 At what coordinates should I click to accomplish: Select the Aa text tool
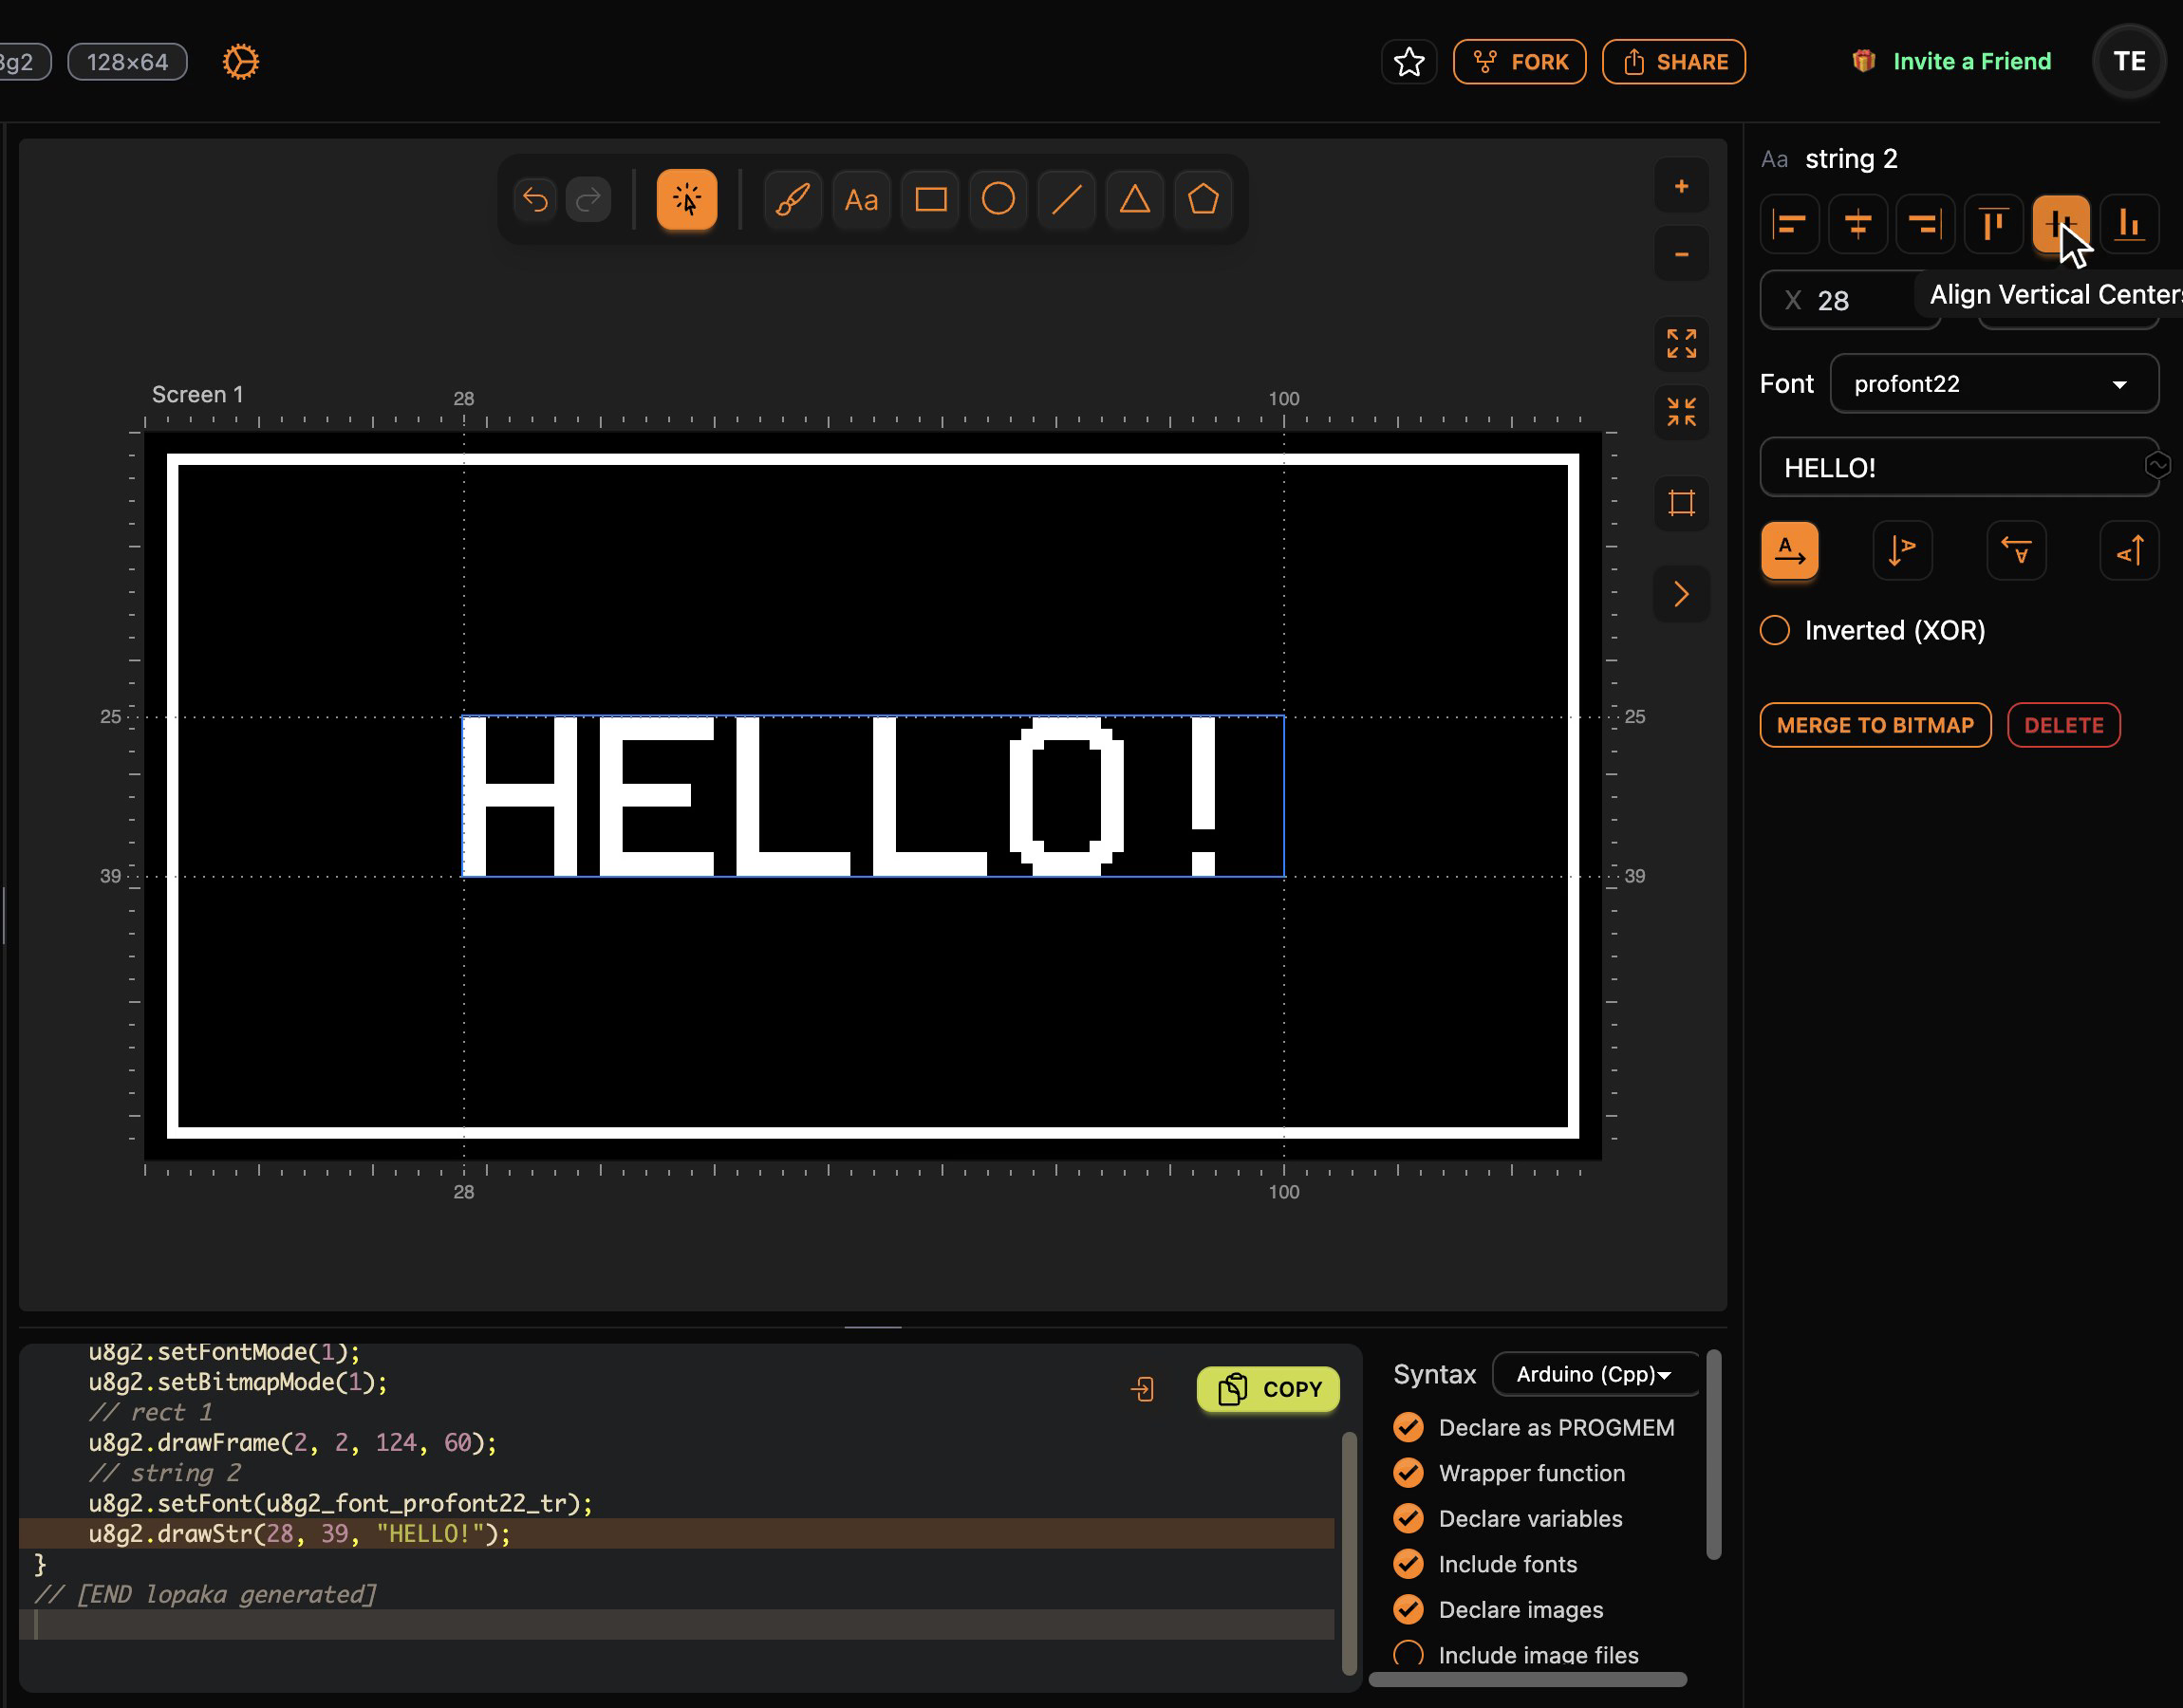[x=861, y=200]
